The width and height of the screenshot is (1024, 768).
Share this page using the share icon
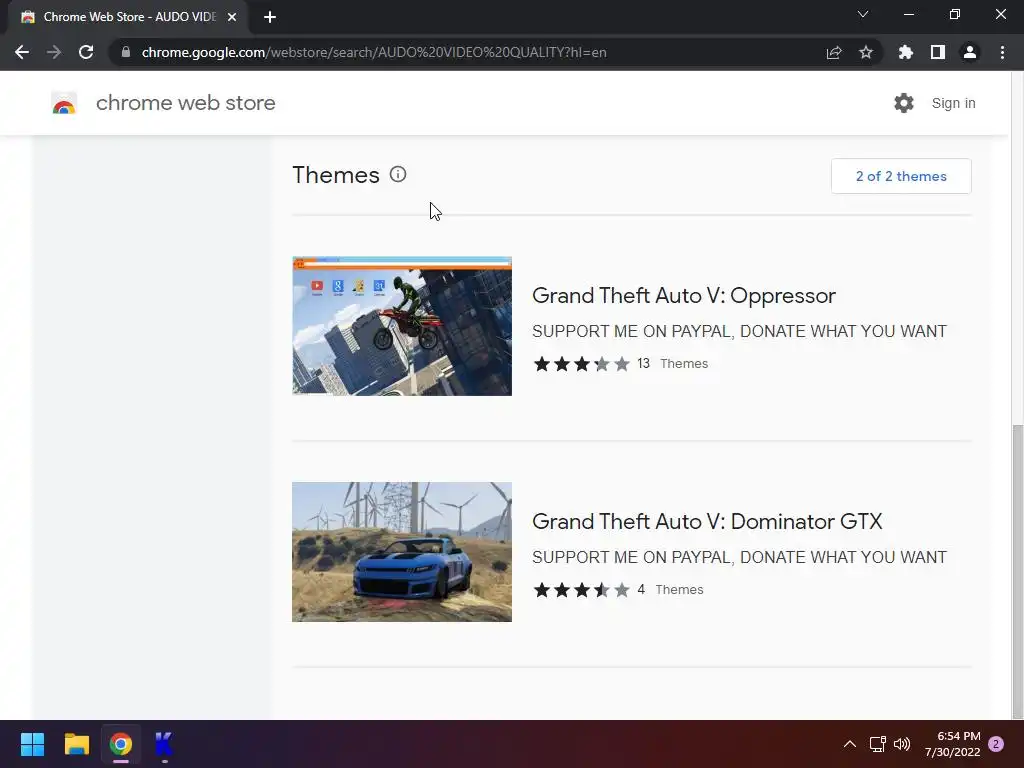pyautogui.click(x=834, y=52)
